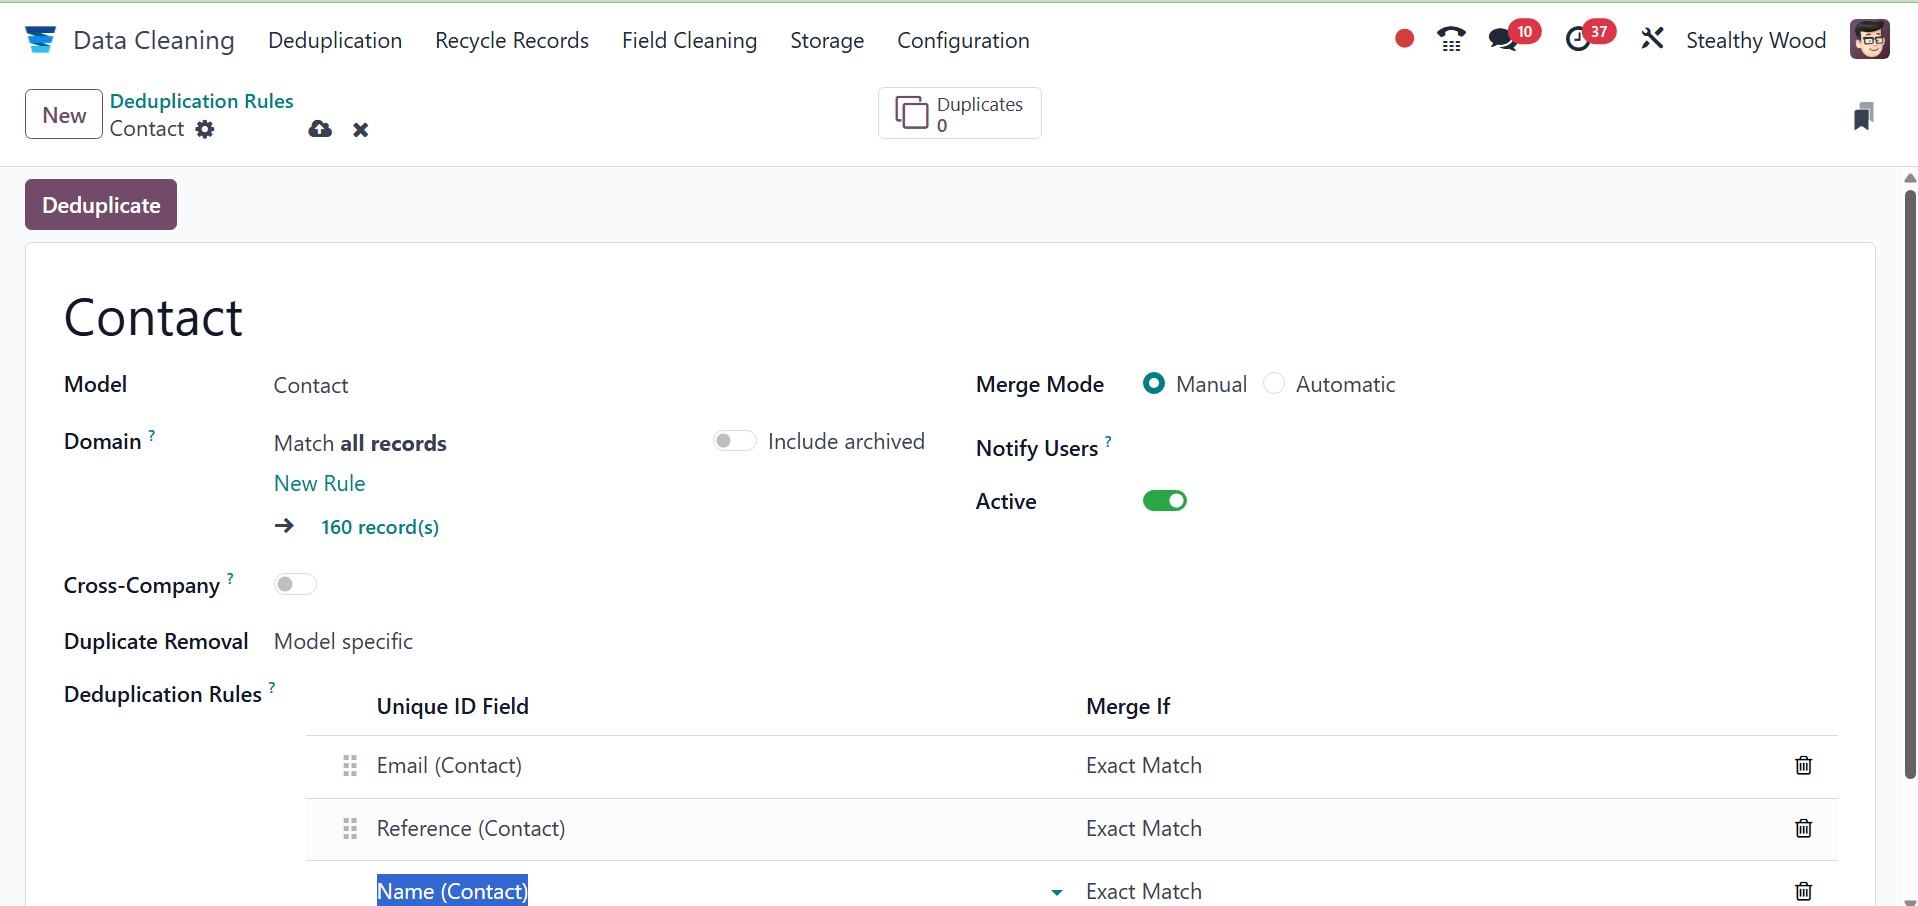Click the Deduplicate button
Image resolution: width=1918 pixels, height=906 pixels.
[x=101, y=205]
